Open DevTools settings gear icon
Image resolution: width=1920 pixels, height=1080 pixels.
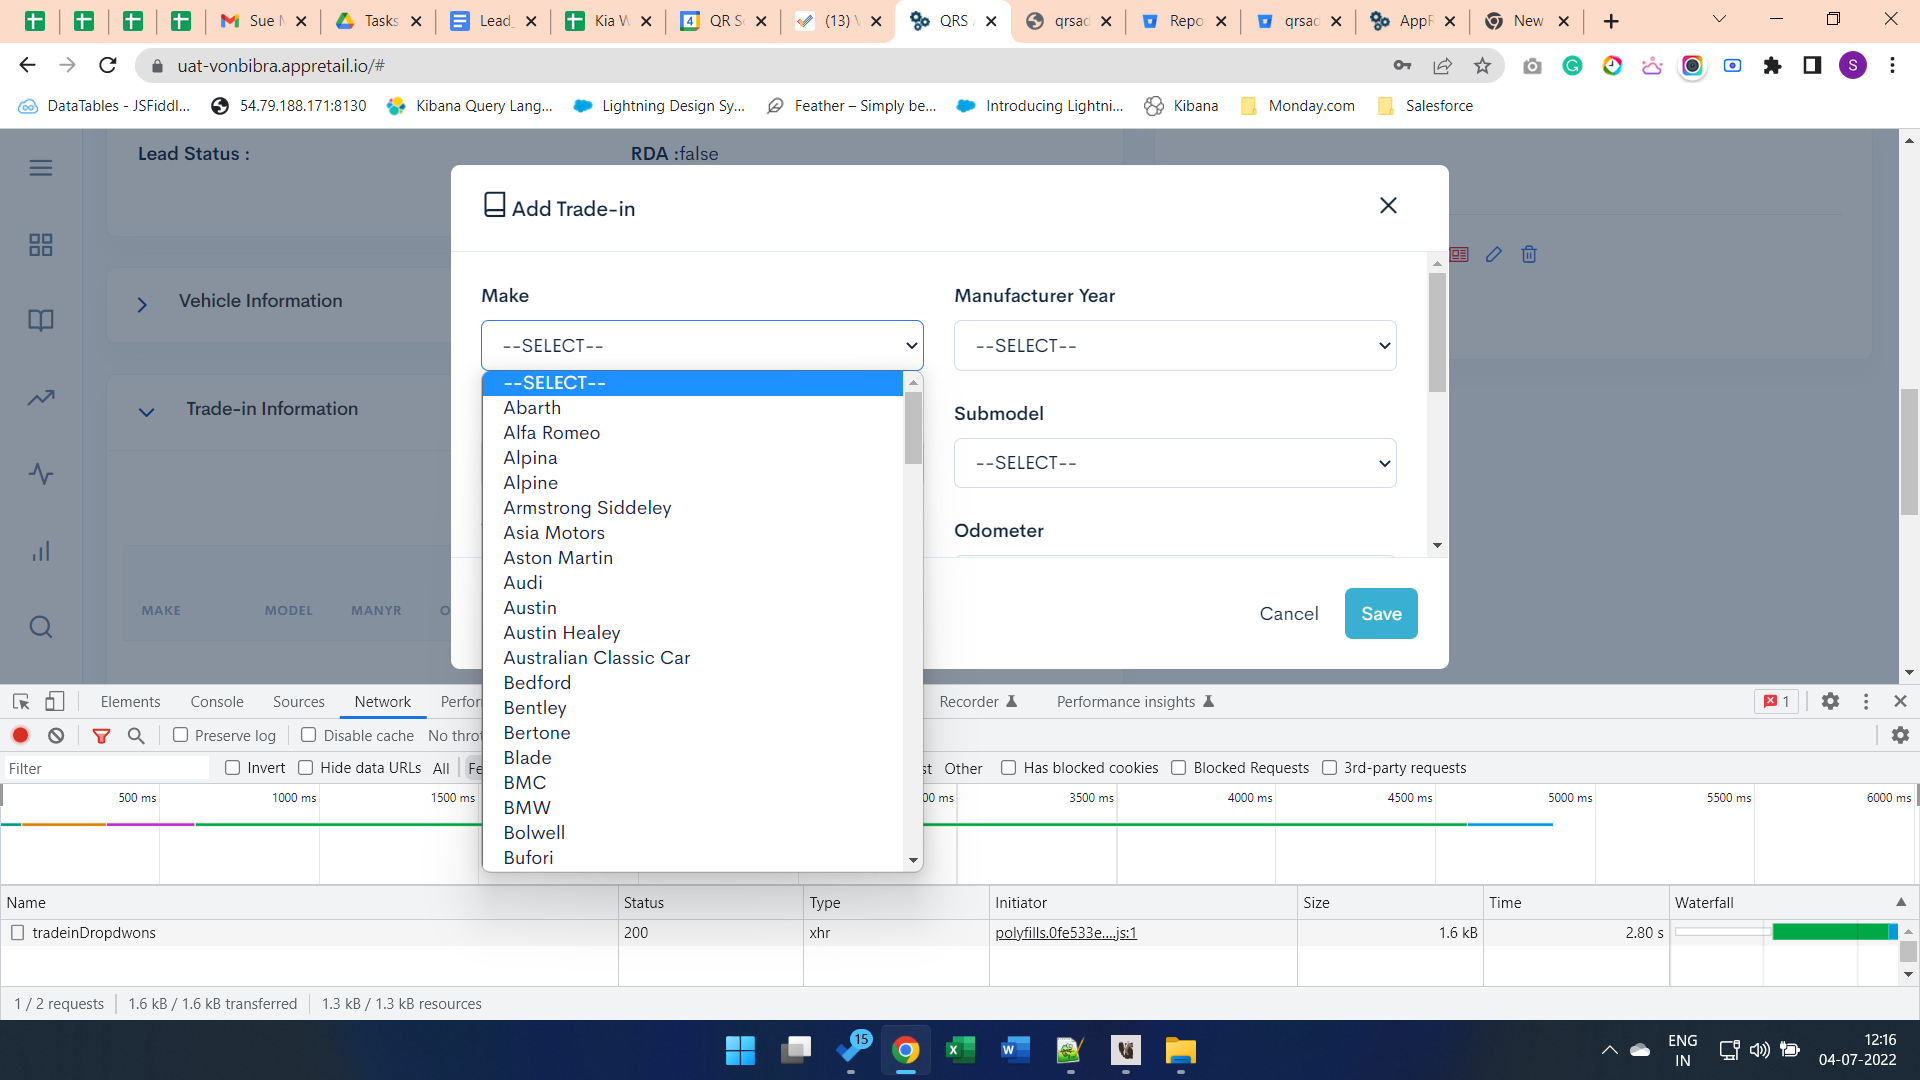point(1830,702)
